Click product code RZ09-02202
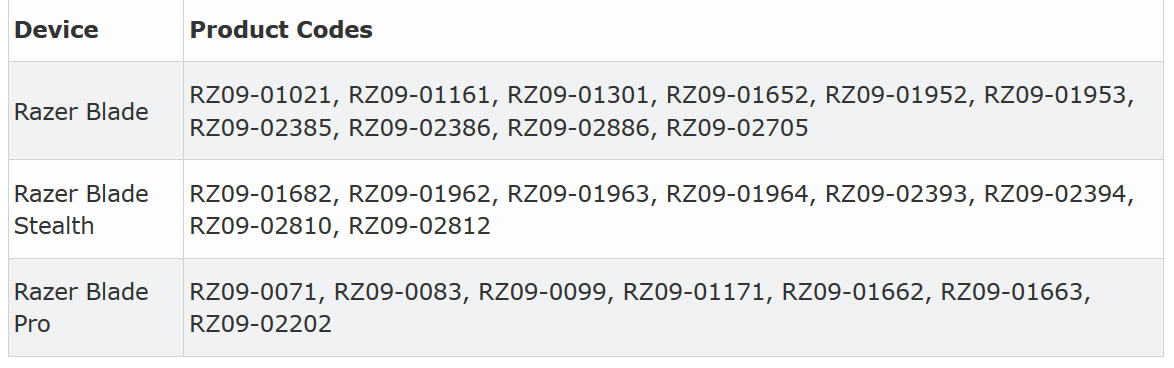Screen dimensions: 1174x368 261,324
